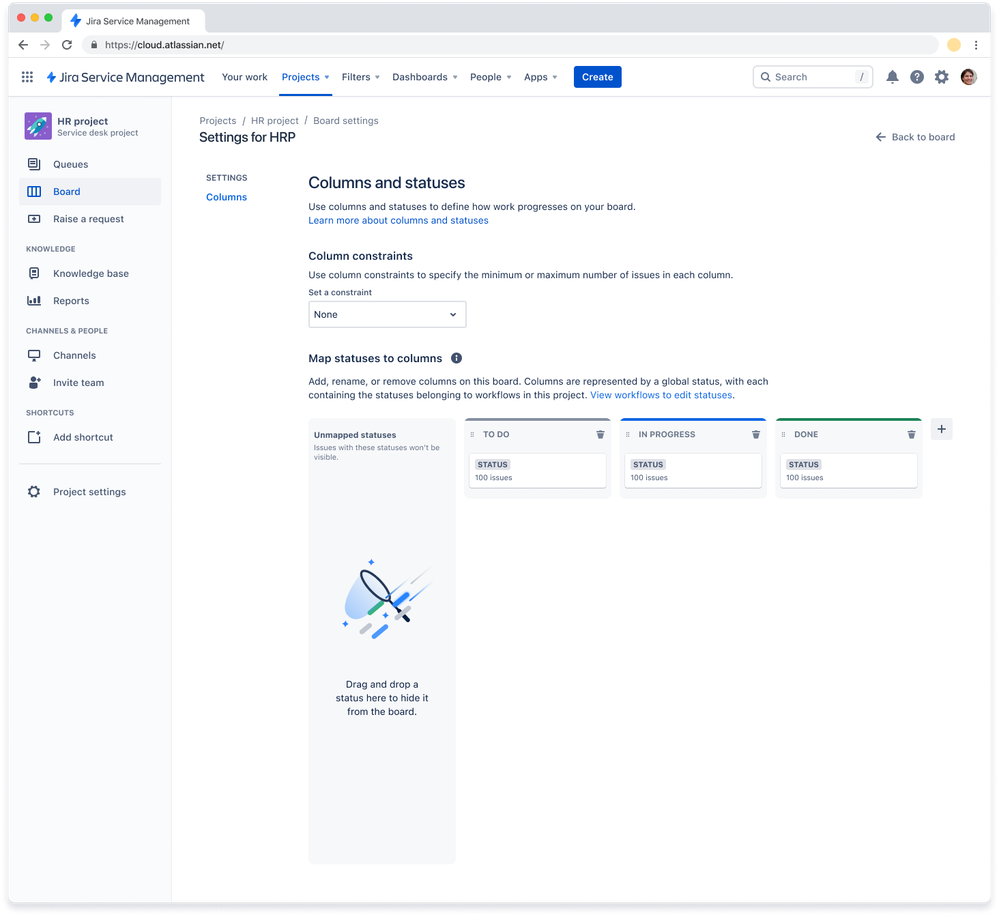
Task: Click Back to board
Action: point(915,137)
